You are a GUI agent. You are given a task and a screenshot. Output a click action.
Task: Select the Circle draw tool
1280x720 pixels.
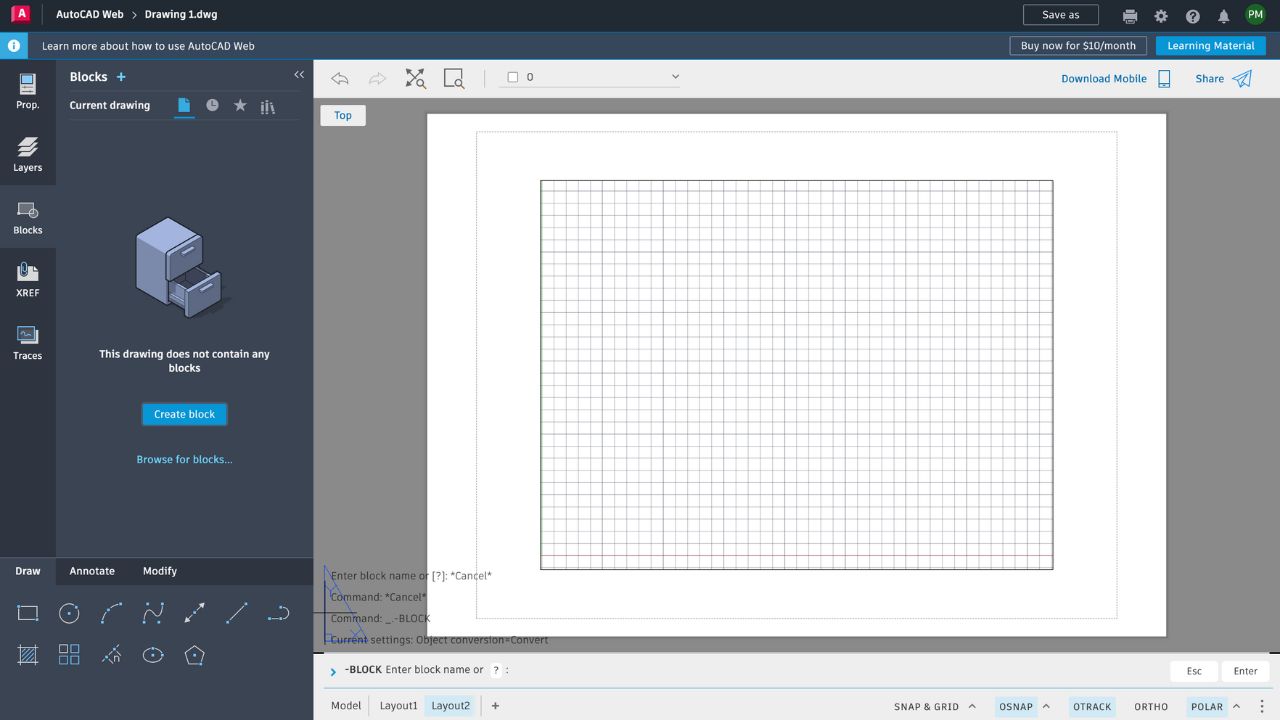[69, 613]
